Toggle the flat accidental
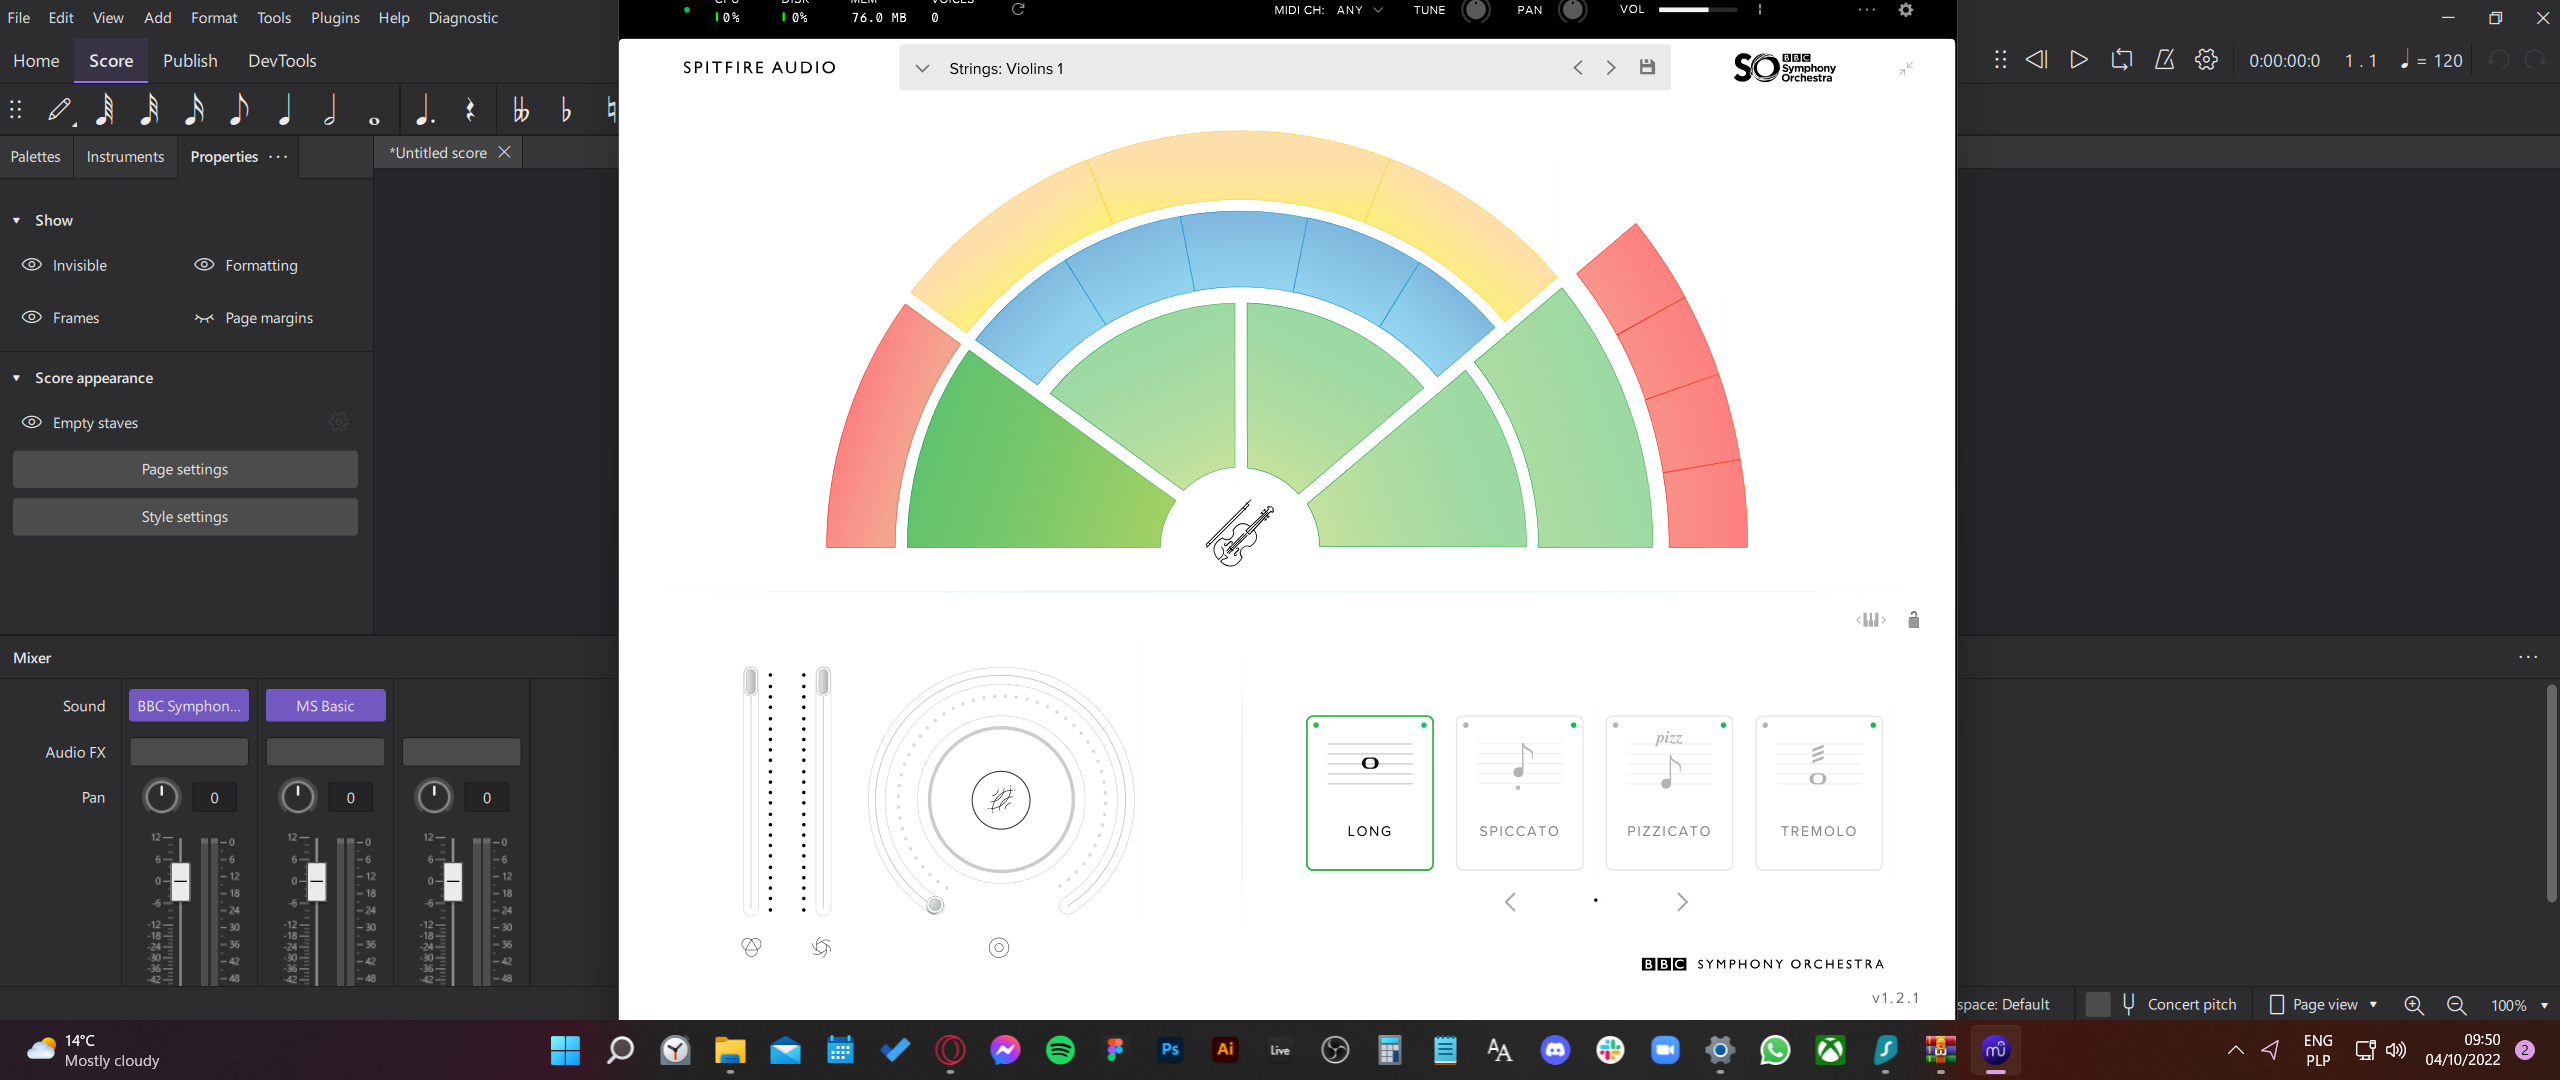 565,110
